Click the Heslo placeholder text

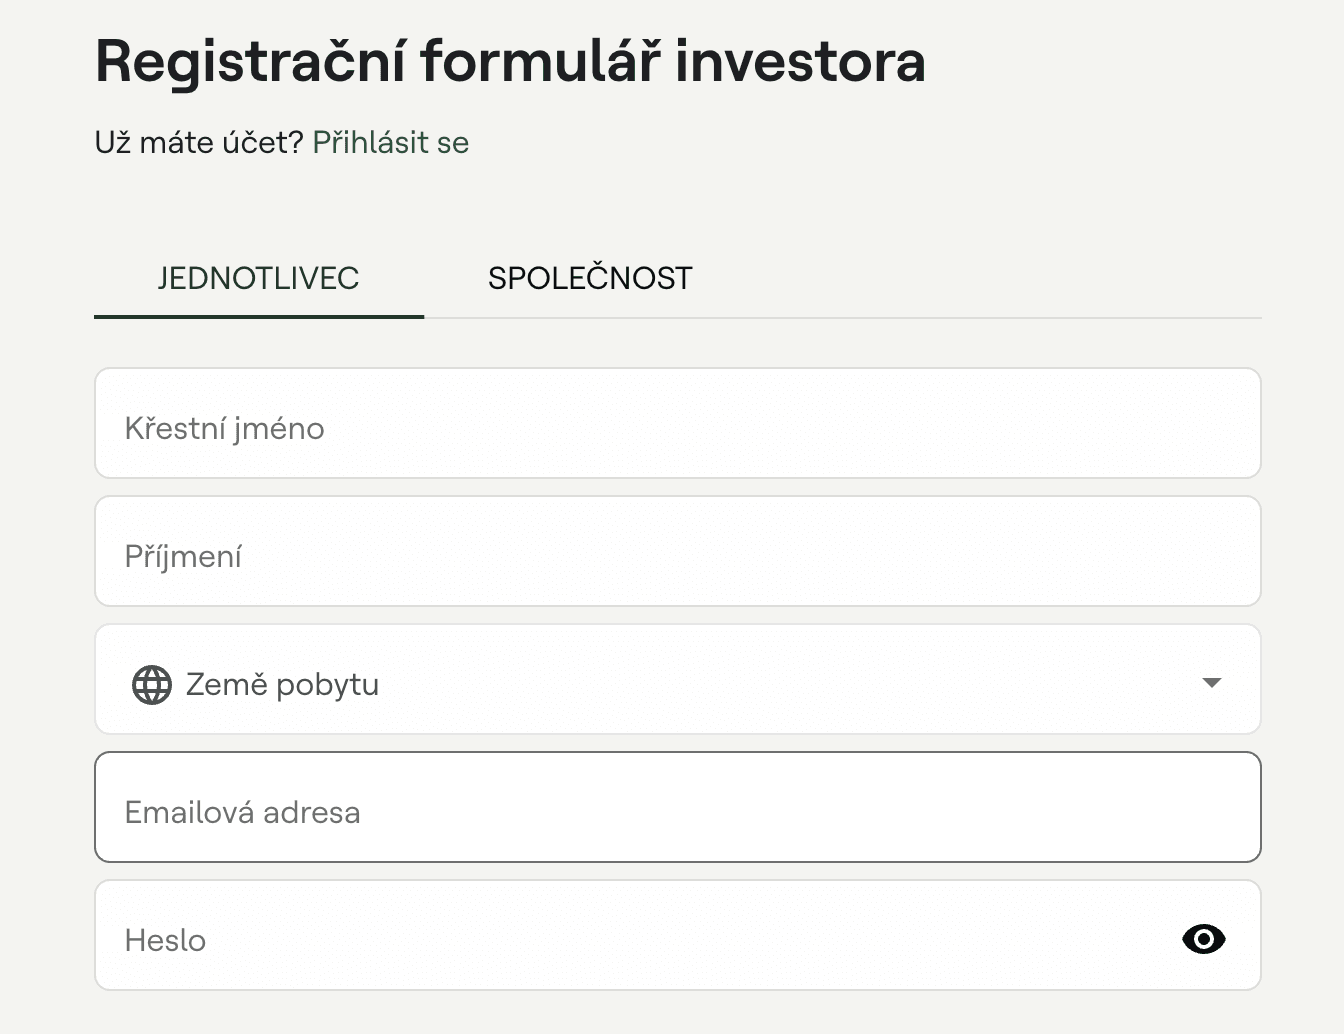pyautogui.click(x=165, y=941)
